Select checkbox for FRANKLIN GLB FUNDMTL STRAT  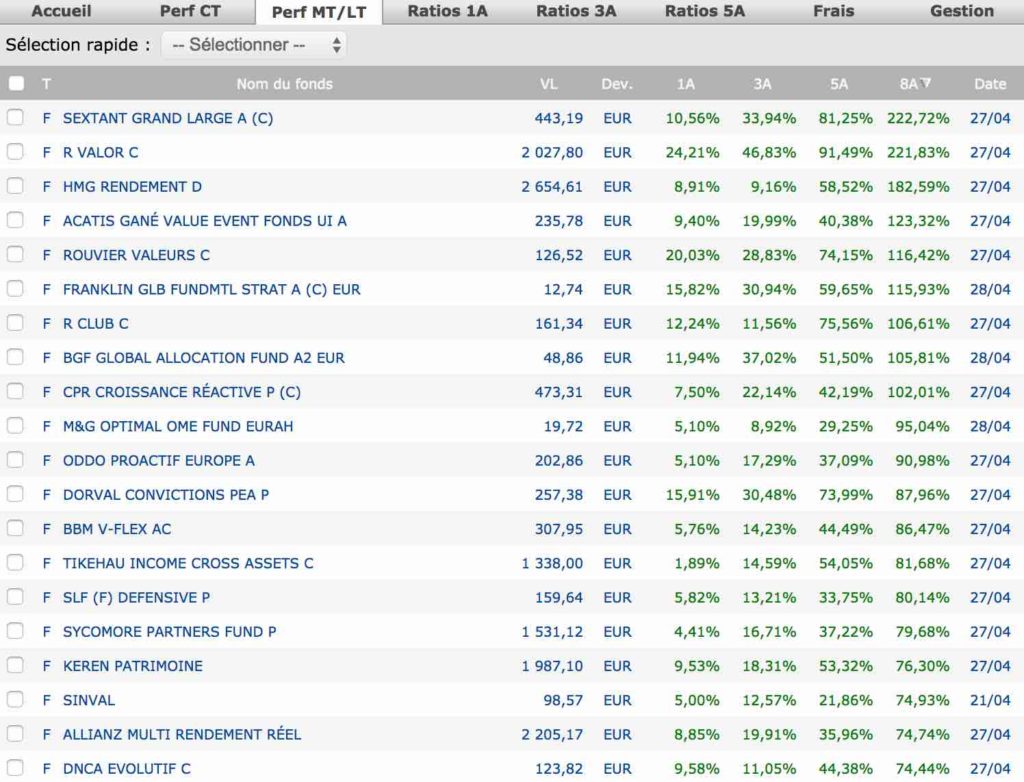15,289
